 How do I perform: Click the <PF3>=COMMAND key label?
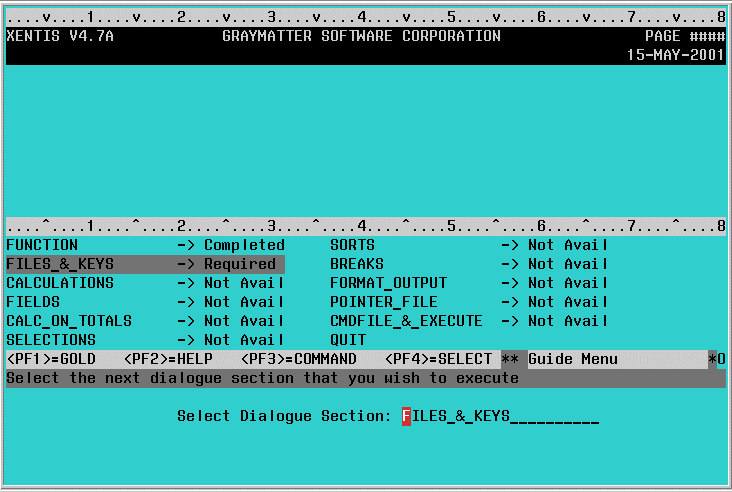click(x=299, y=359)
